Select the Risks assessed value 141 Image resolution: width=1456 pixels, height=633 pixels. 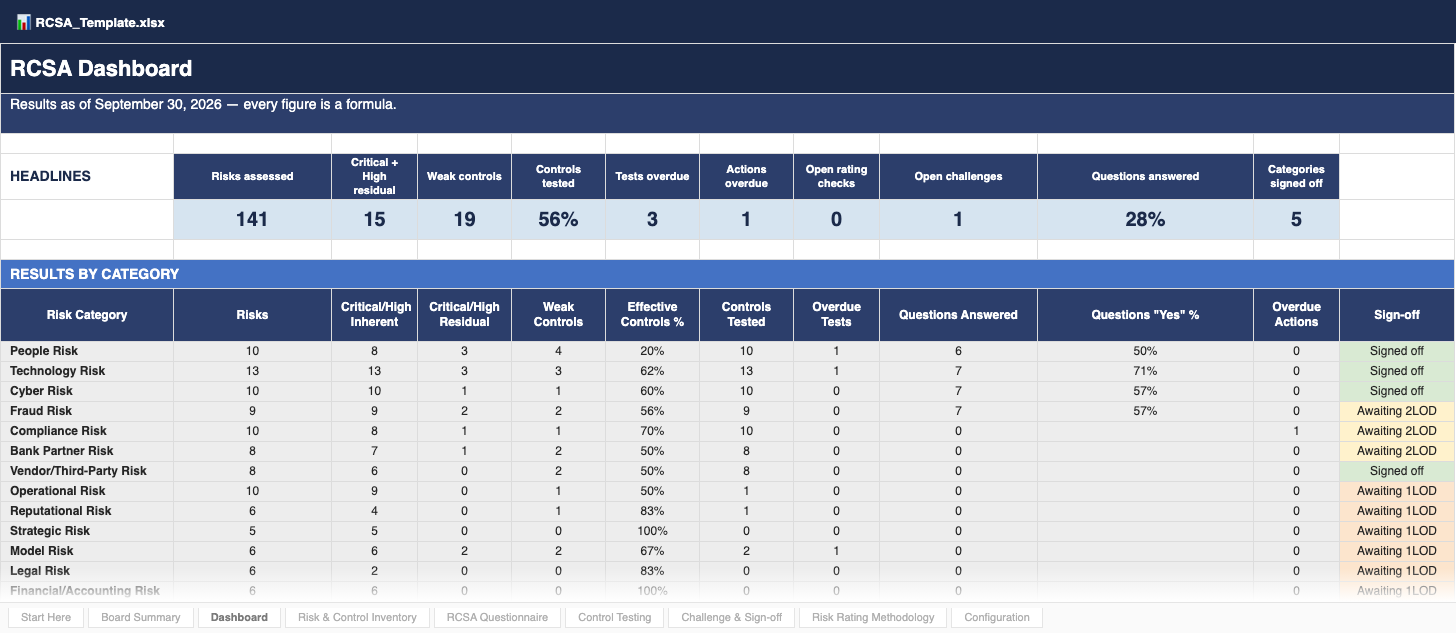[x=252, y=219]
